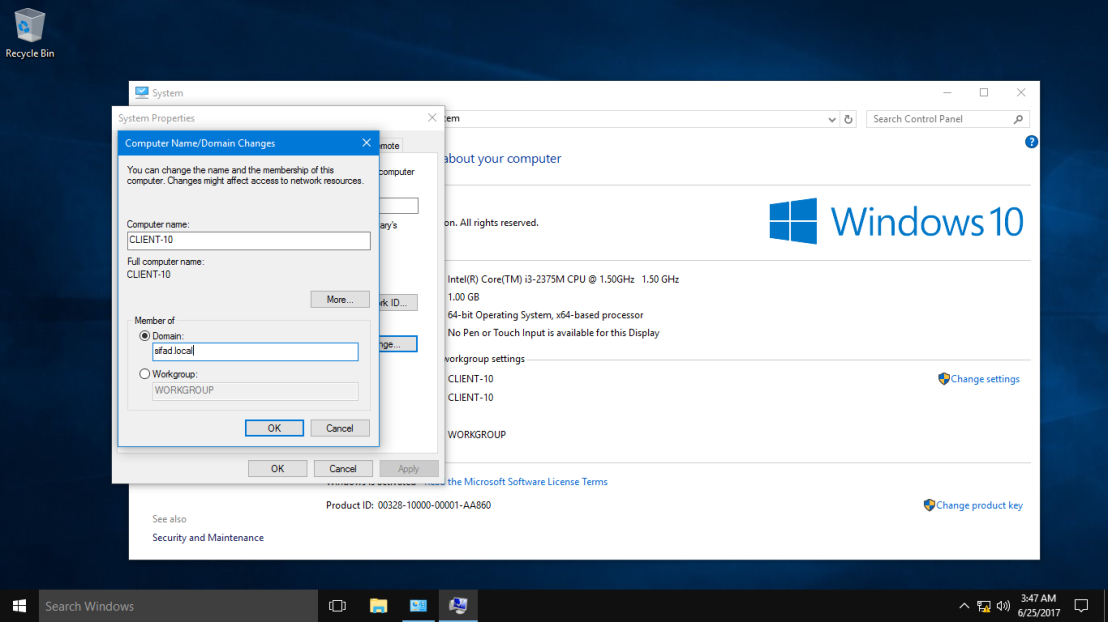Click the WORKGROUP text in System window
The width and height of the screenshot is (1108, 622).
point(477,435)
